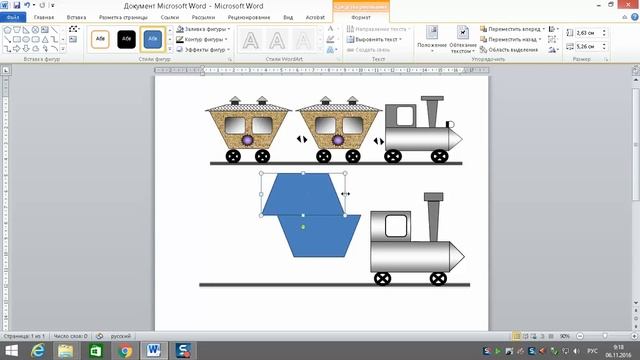Viewport: 640px width, 360px height.
Task: Open the Selection Pane (Область выделения)
Action: pos(509,50)
